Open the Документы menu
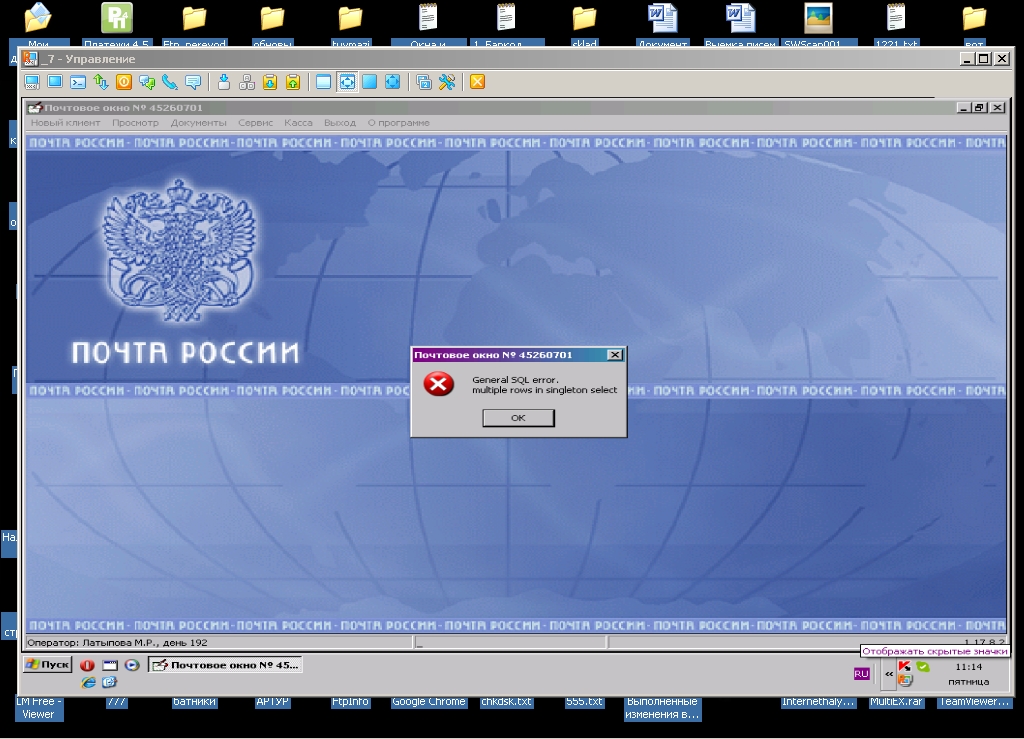The height and width of the screenshot is (739, 1024). click(x=199, y=123)
